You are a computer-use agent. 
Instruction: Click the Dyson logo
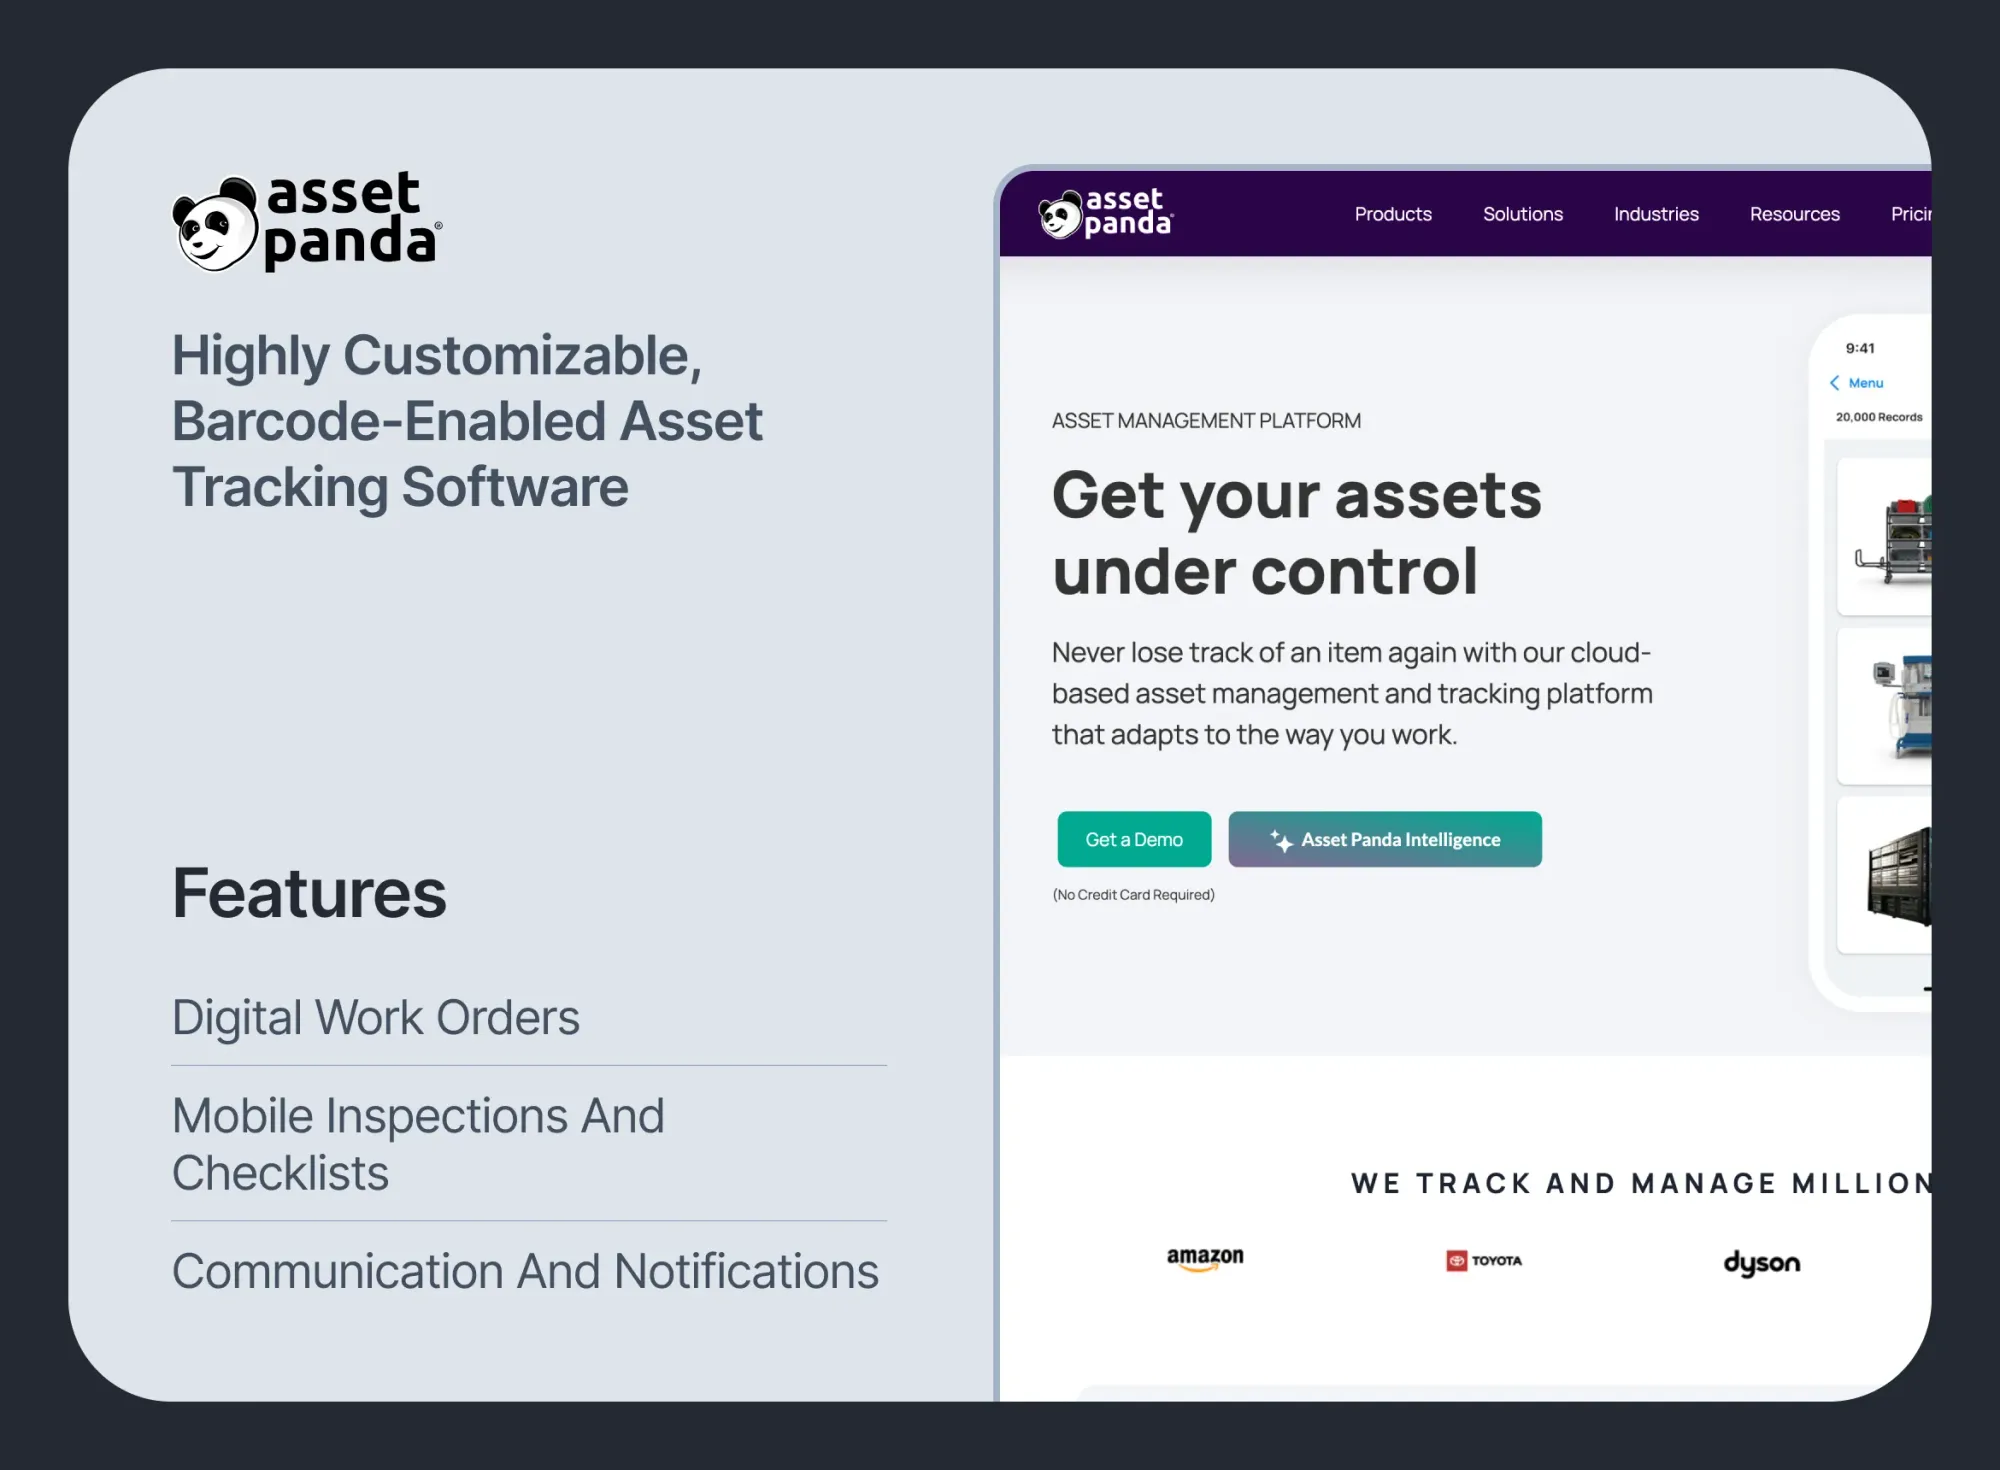click(x=1761, y=1263)
